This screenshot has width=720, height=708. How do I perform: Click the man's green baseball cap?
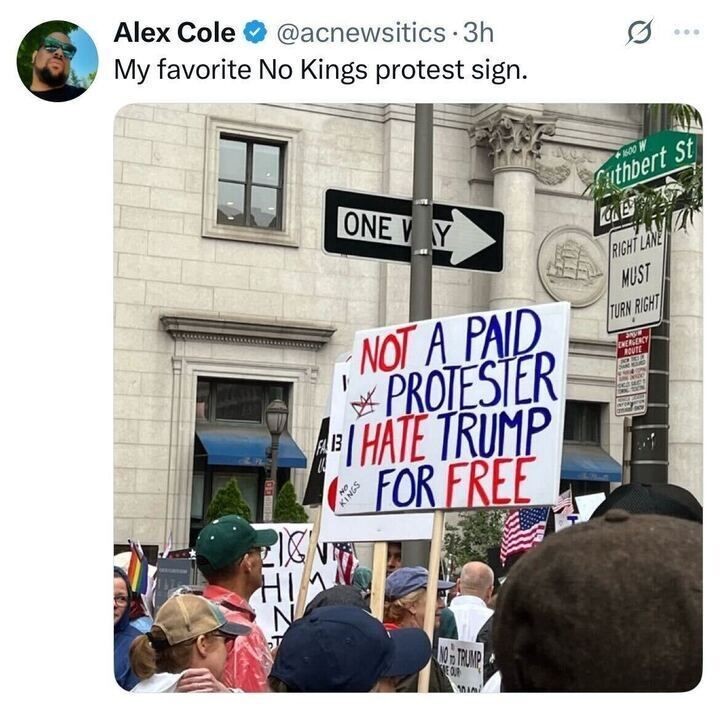coord(233,542)
